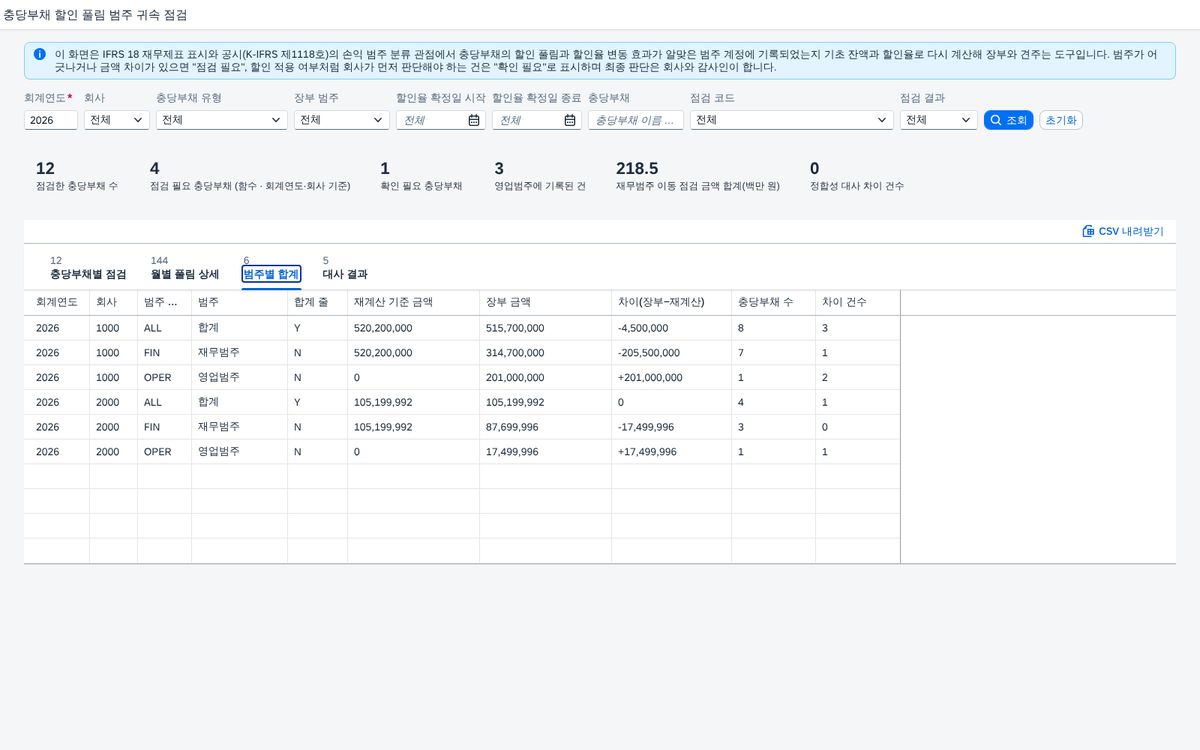Switch to the 충당부채별 점검 tab
The image size is (1200, 750).
(x=88, y=274)
